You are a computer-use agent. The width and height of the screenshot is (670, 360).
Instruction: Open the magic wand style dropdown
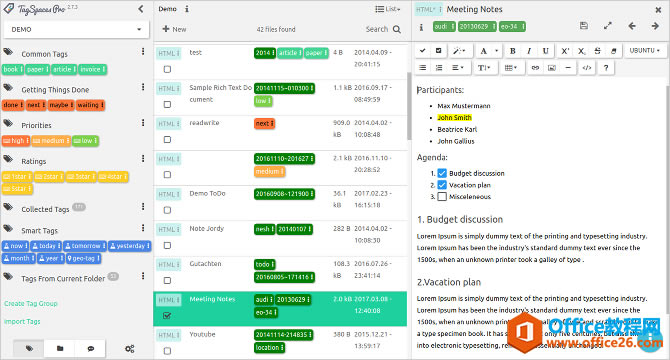click(x=459, y=51)
